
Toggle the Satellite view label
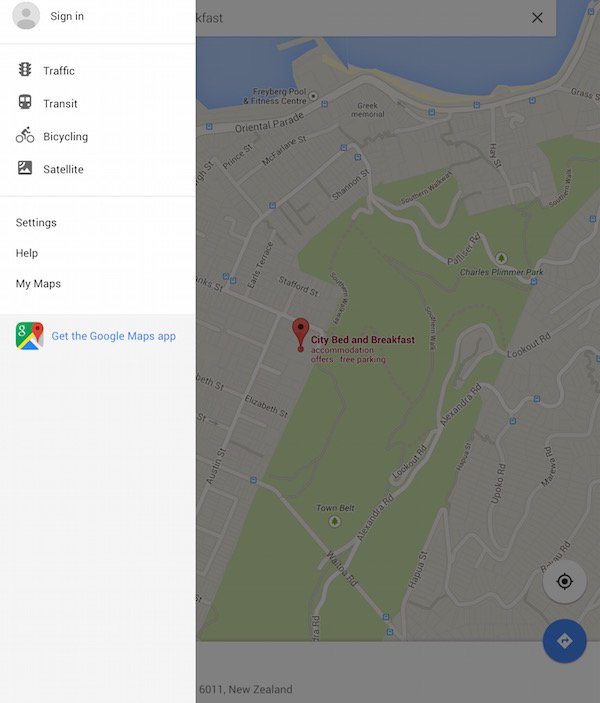coord(63,169)
